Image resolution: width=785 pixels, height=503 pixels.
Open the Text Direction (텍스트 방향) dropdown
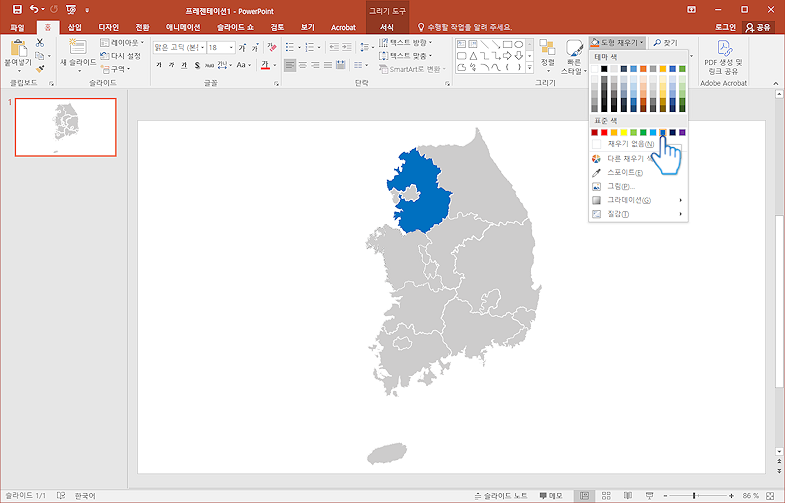click(x=405, y=43)
